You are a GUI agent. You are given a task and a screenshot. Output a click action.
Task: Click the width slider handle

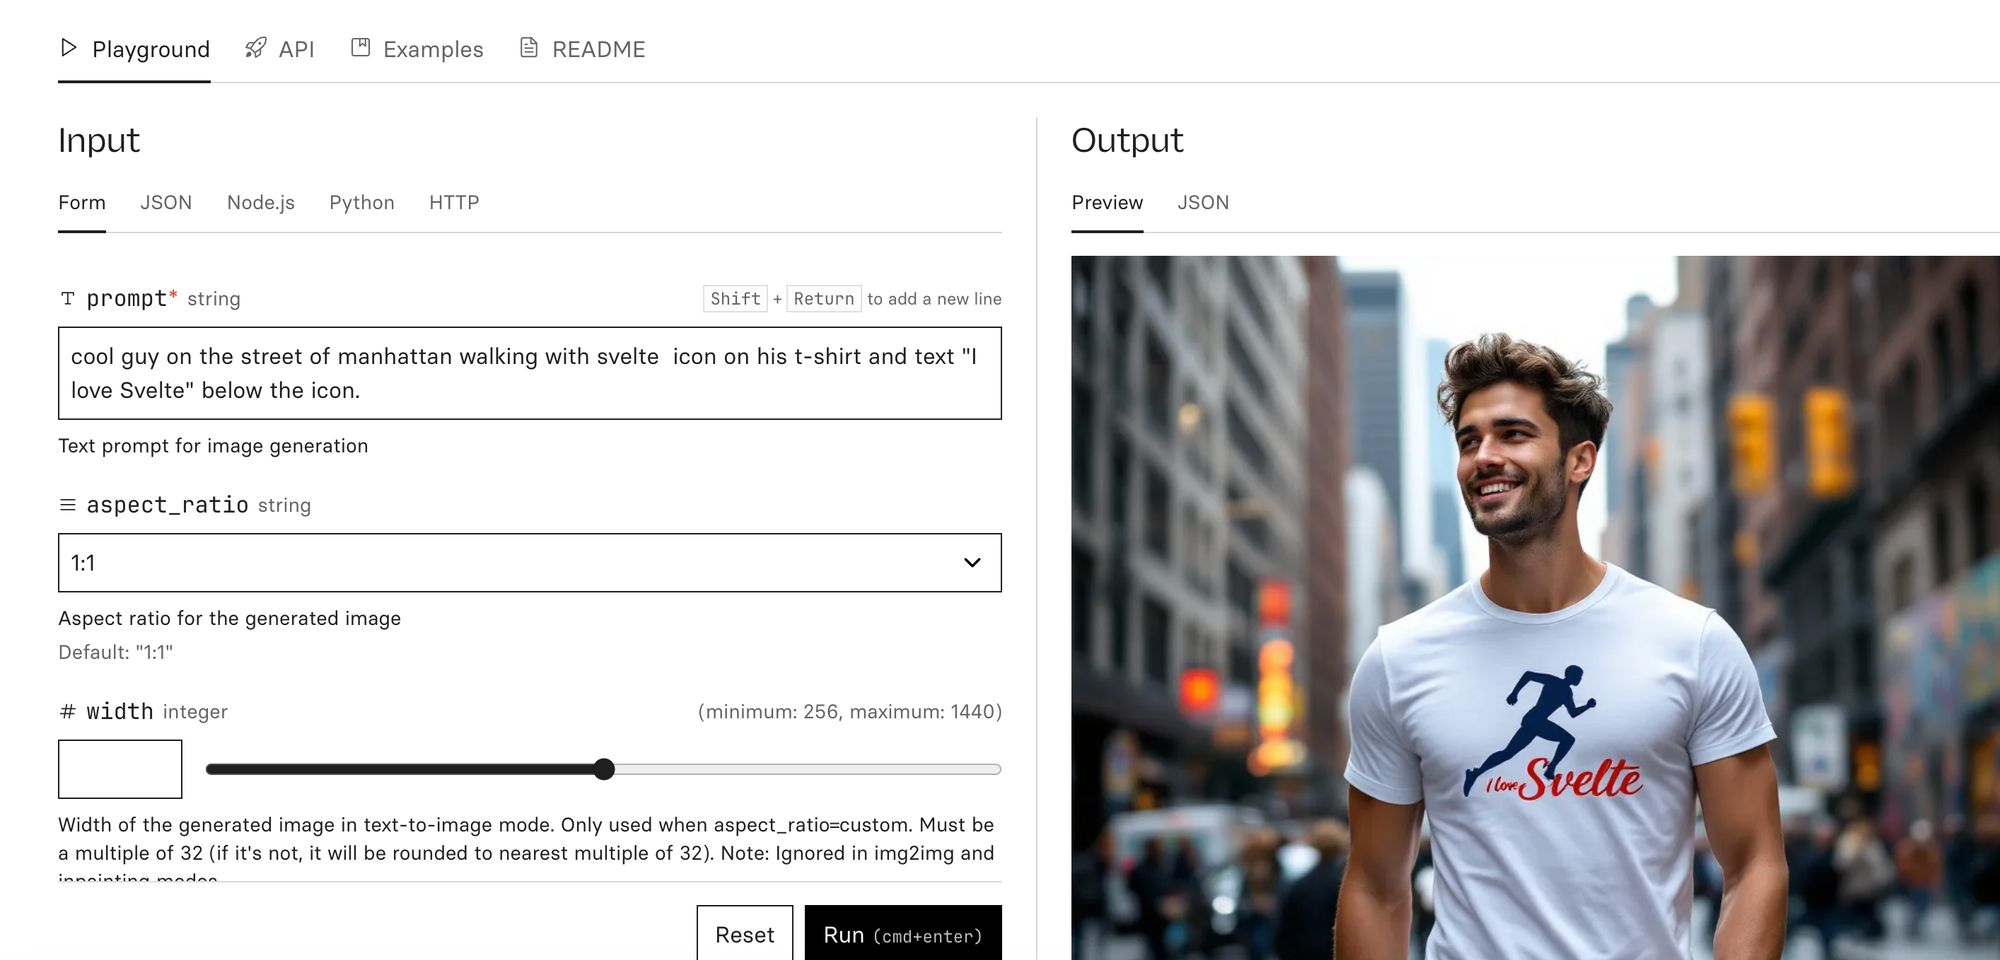point(604,769)
